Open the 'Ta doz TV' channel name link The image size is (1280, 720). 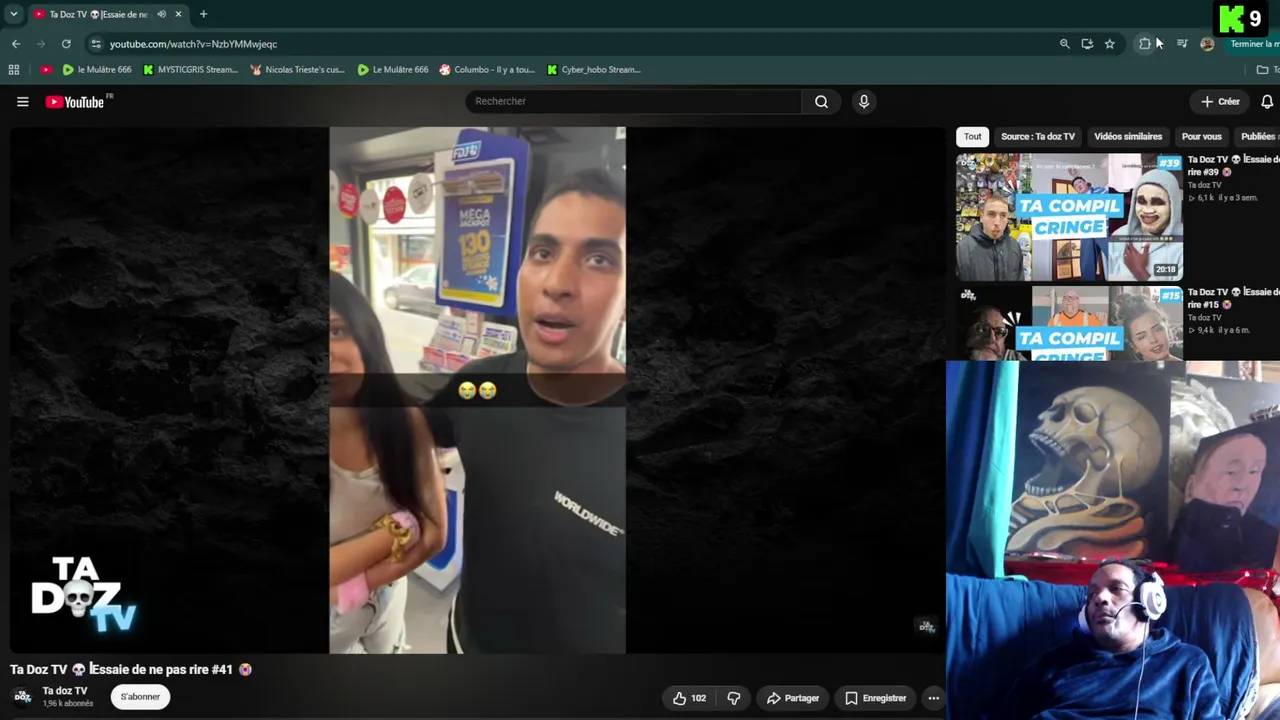point(65,691)
